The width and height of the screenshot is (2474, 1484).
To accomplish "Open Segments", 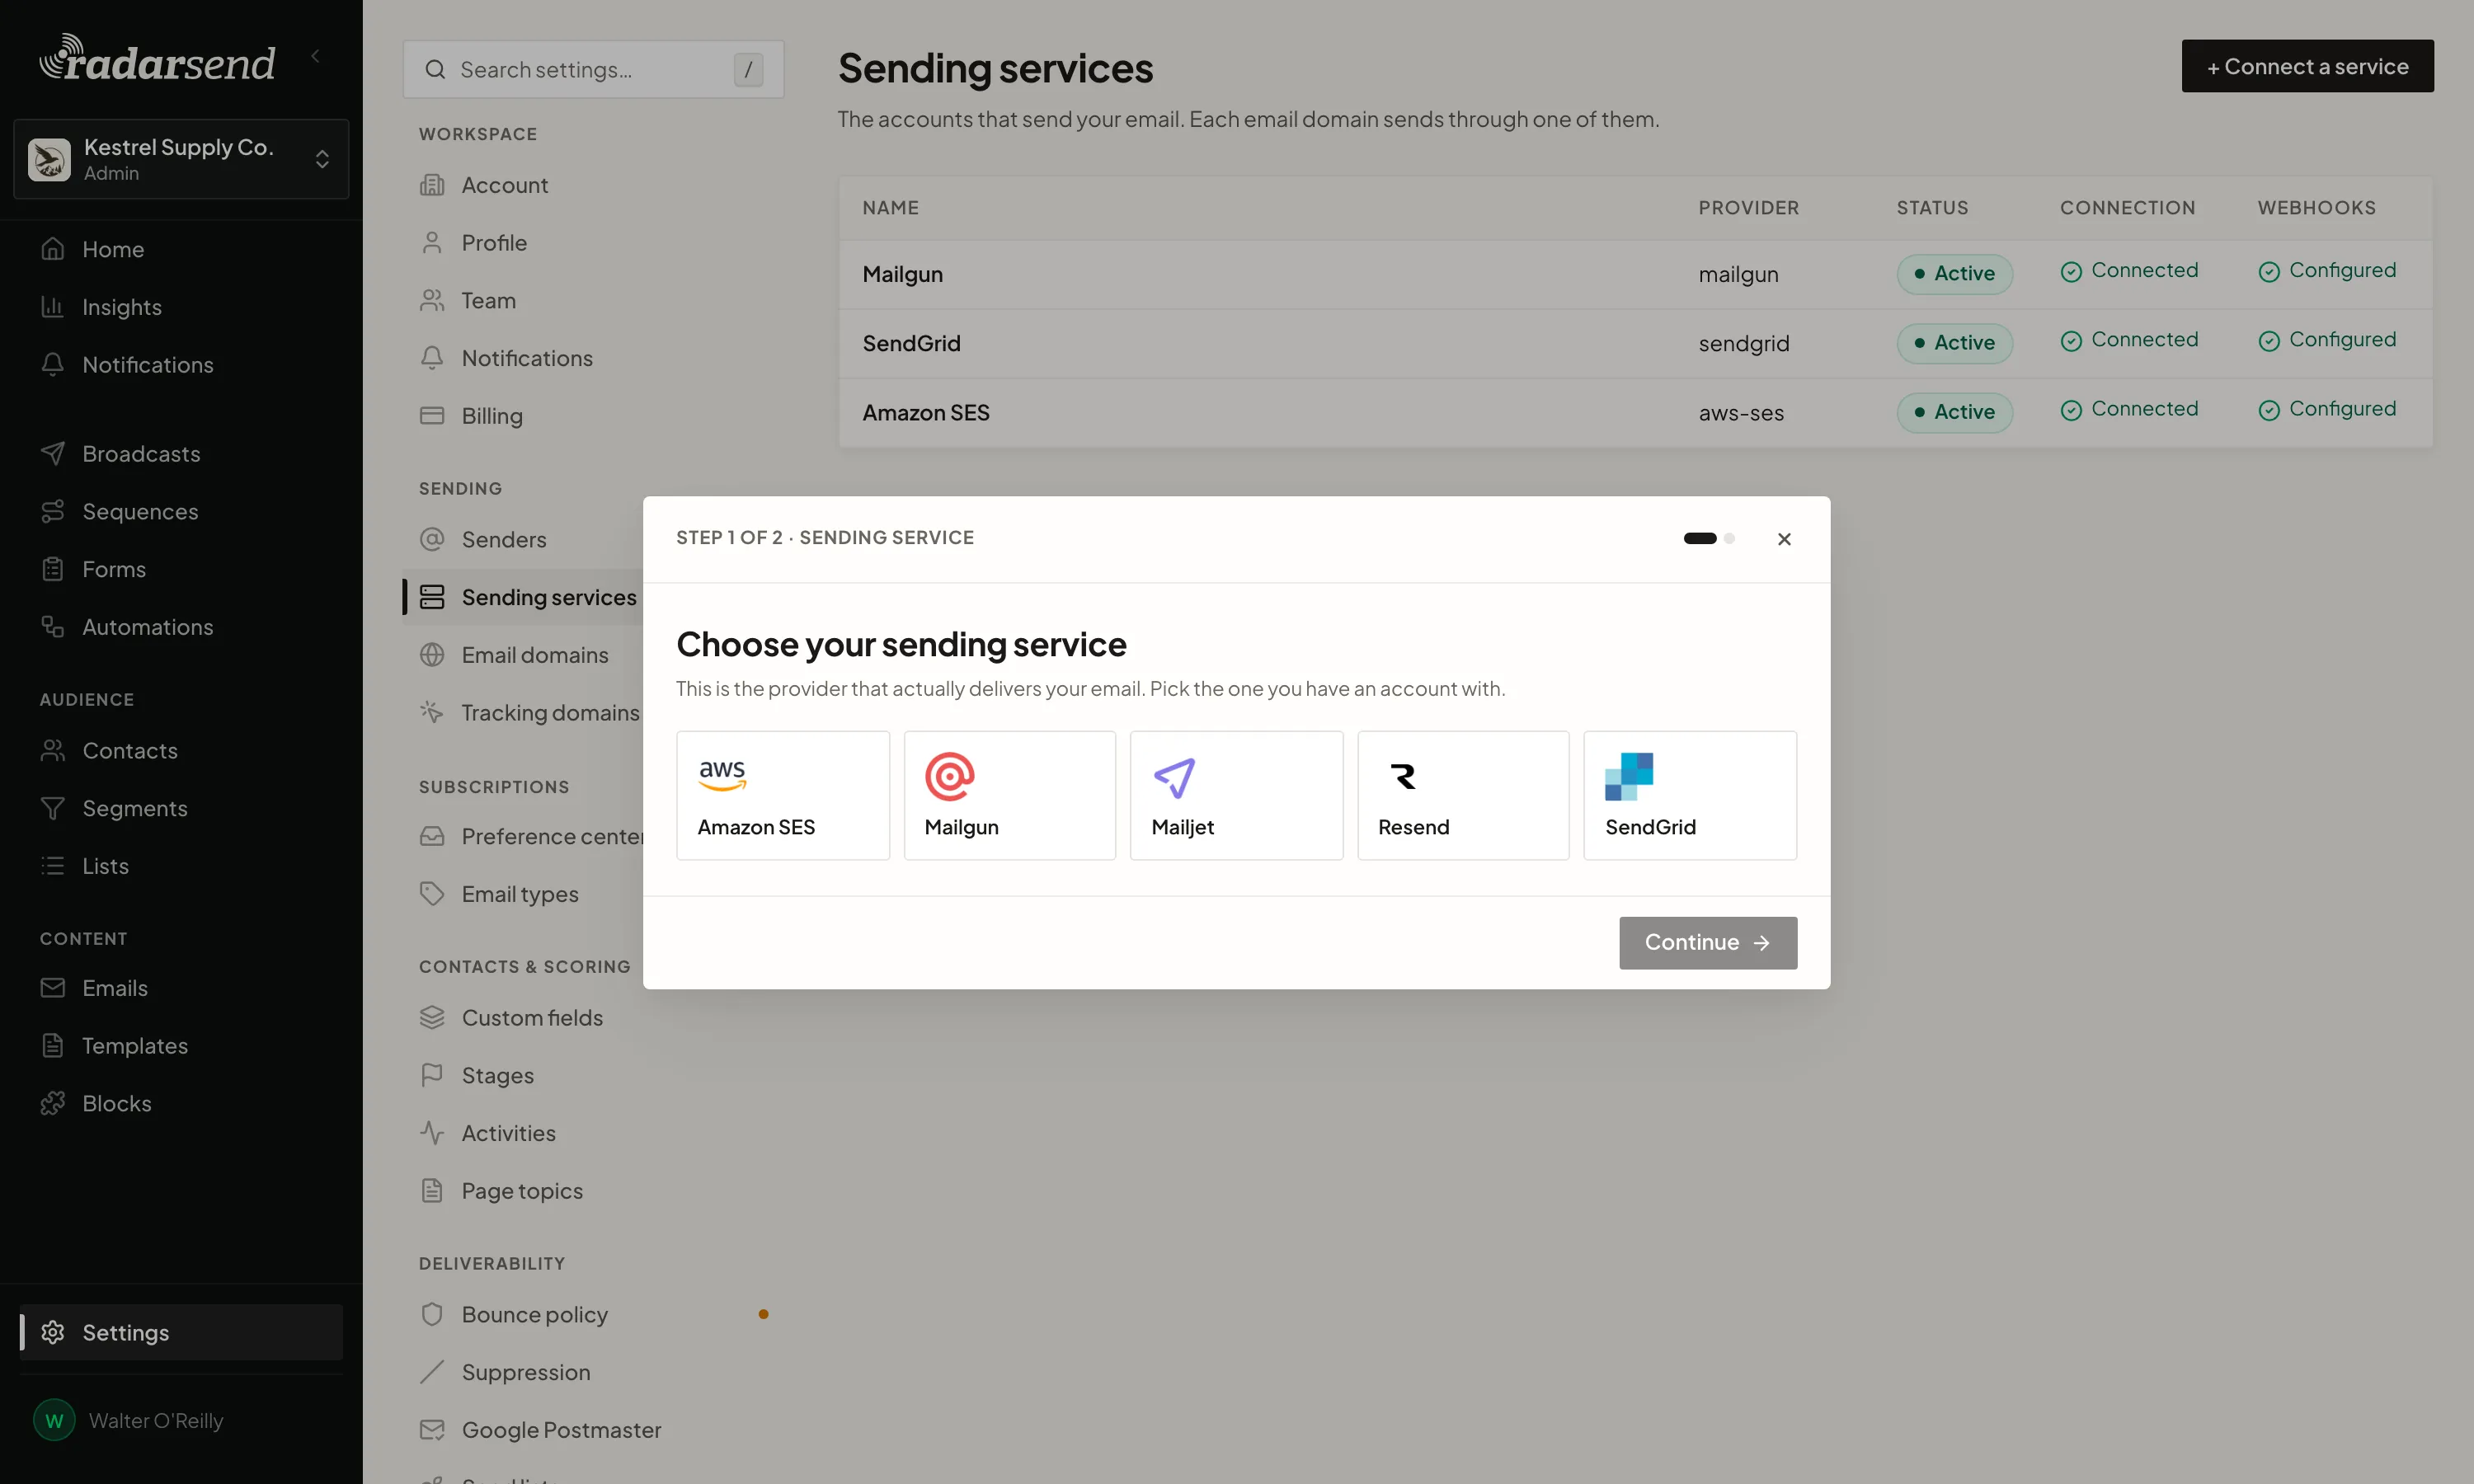I will (181, 808).
